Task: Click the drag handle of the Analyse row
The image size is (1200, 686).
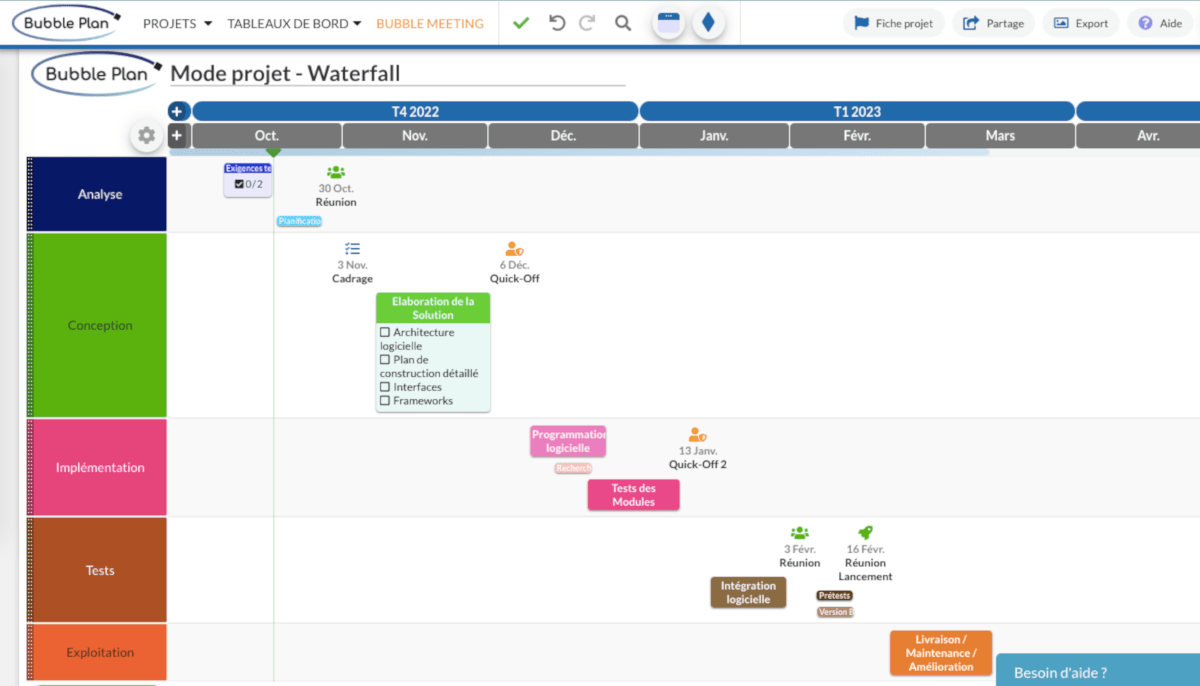Action: point(30,194)
